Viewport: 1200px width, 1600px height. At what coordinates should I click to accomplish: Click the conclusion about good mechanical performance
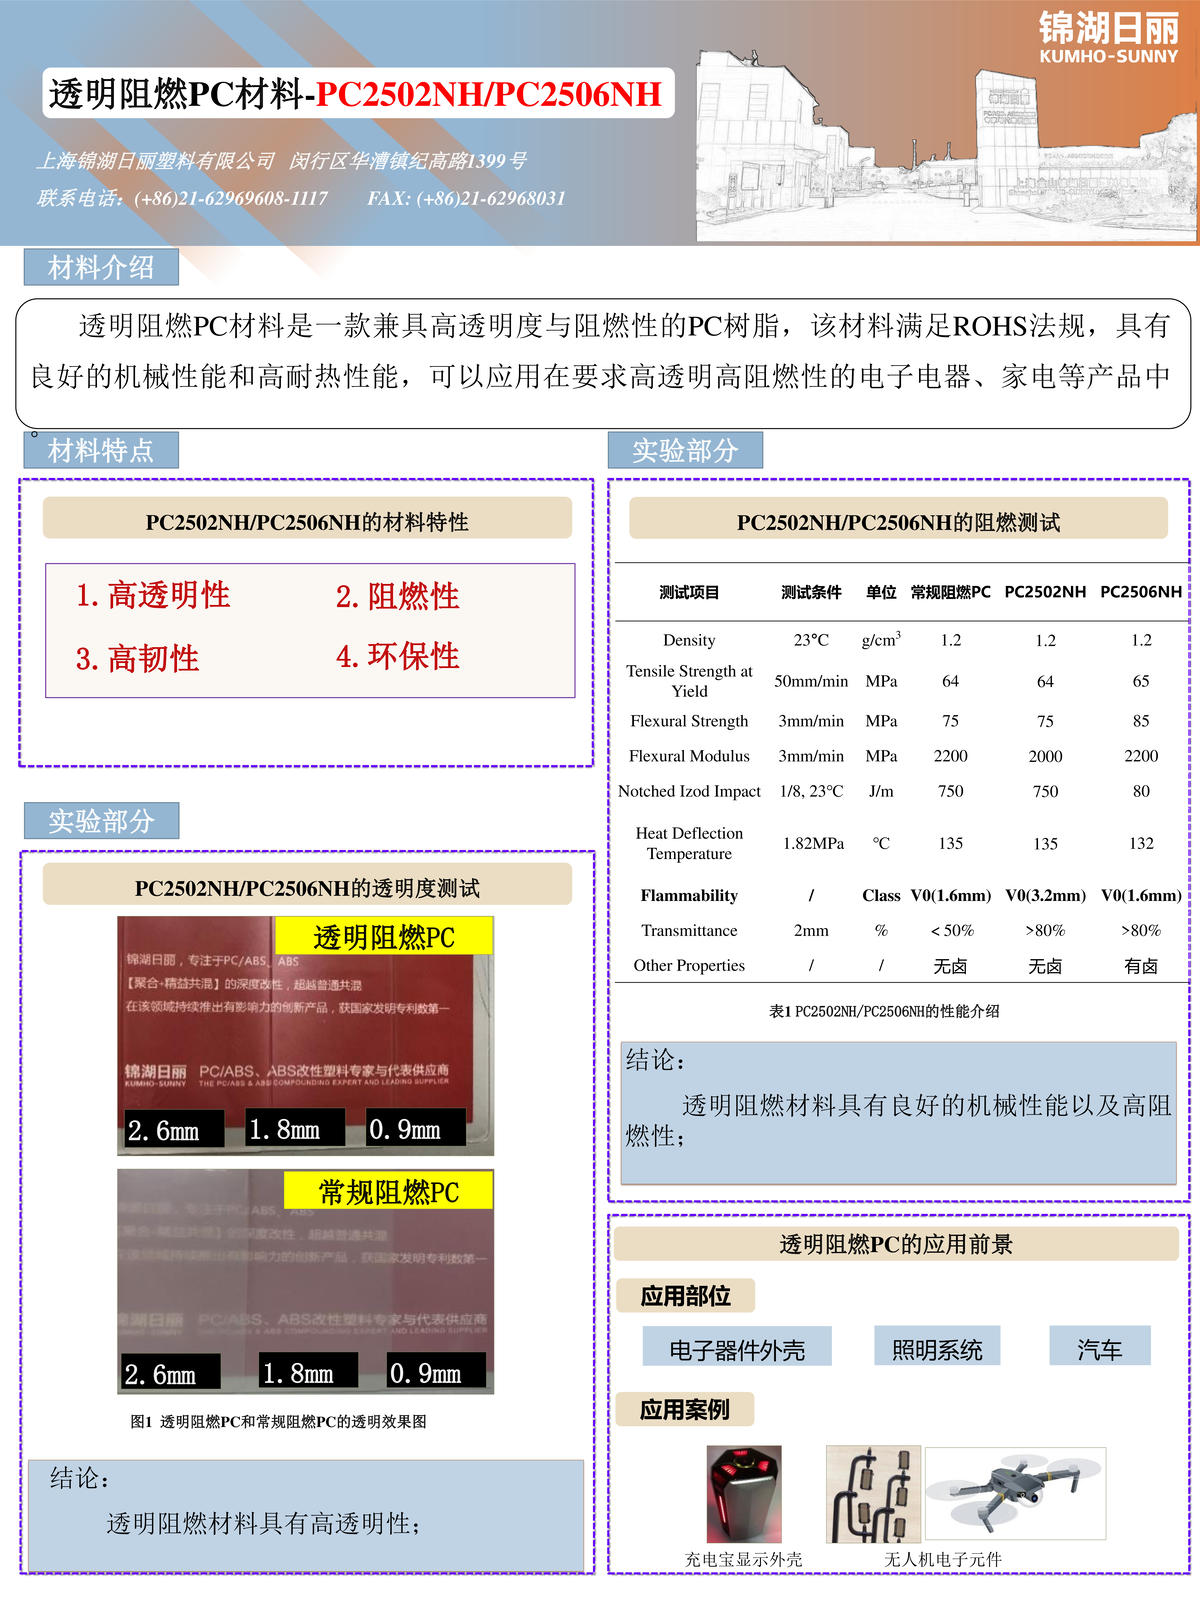click(x=898, y=1120)
